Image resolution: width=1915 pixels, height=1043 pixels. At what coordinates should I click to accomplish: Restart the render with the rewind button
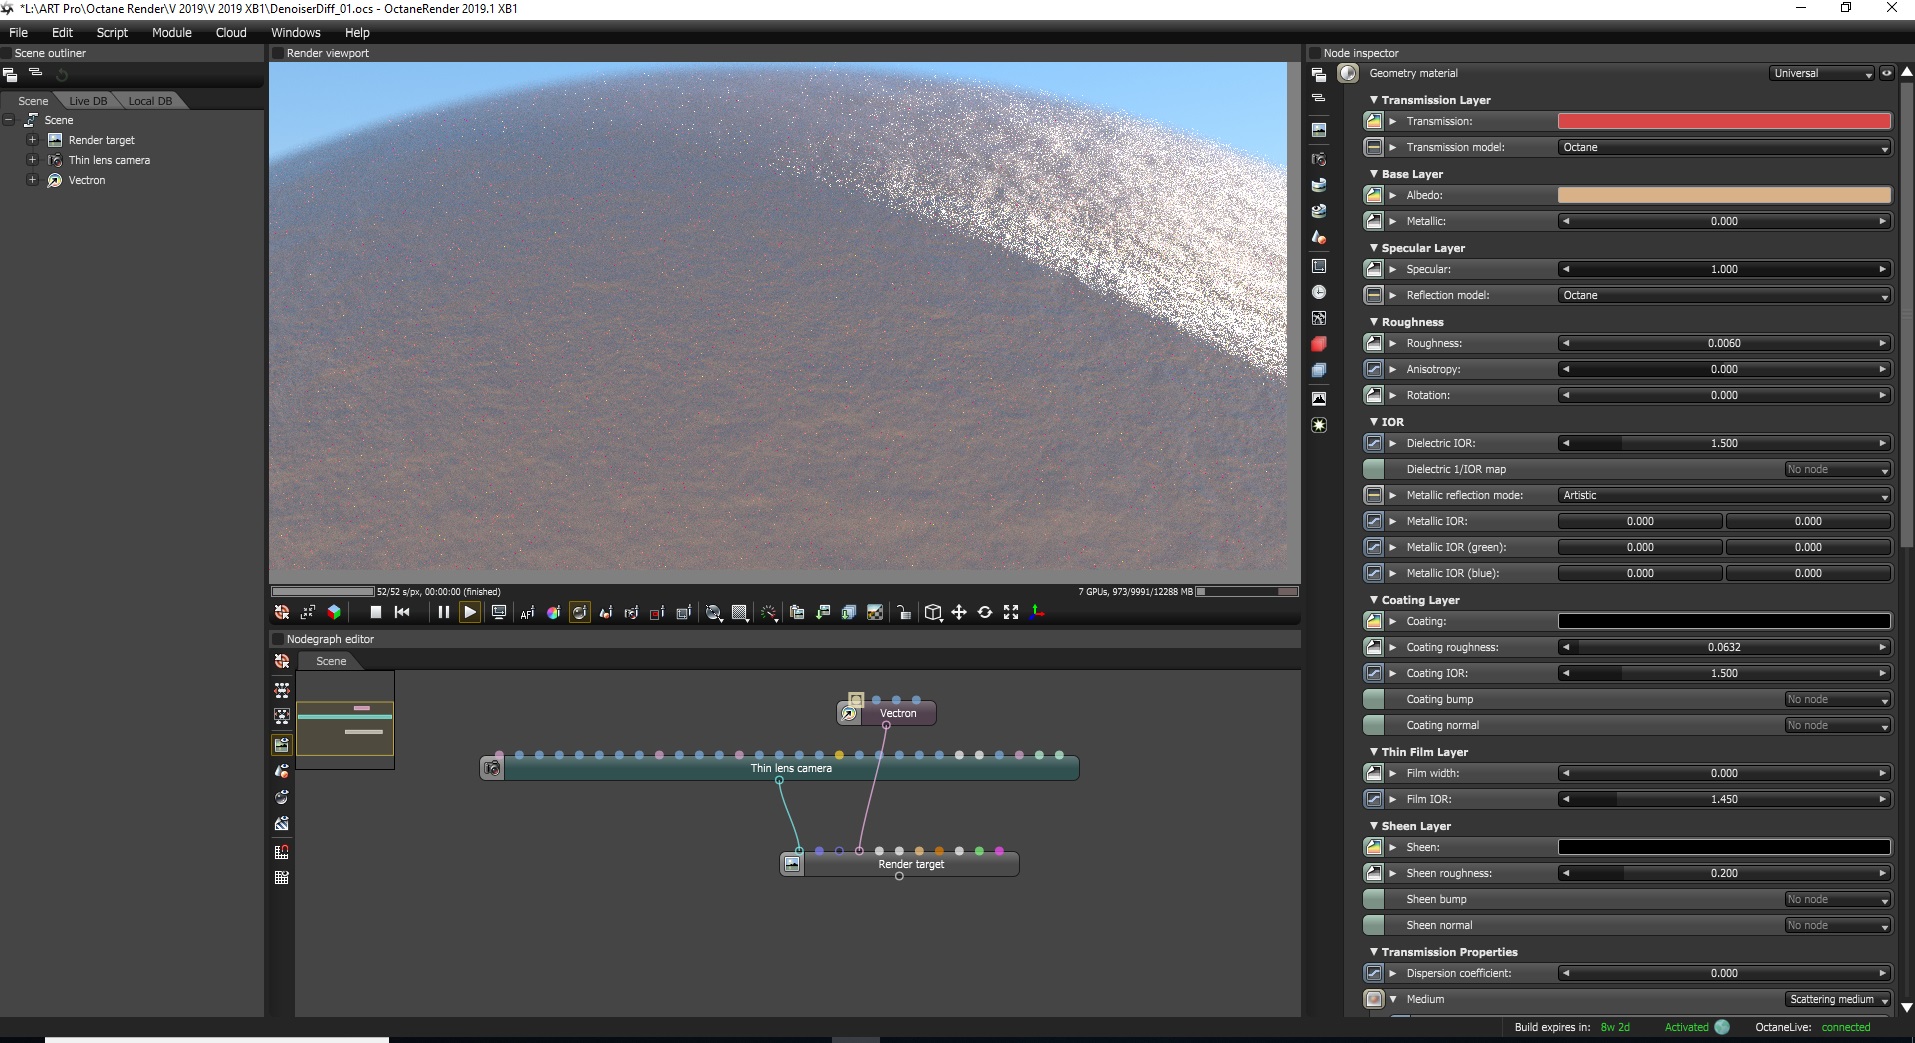coord(402,612)
